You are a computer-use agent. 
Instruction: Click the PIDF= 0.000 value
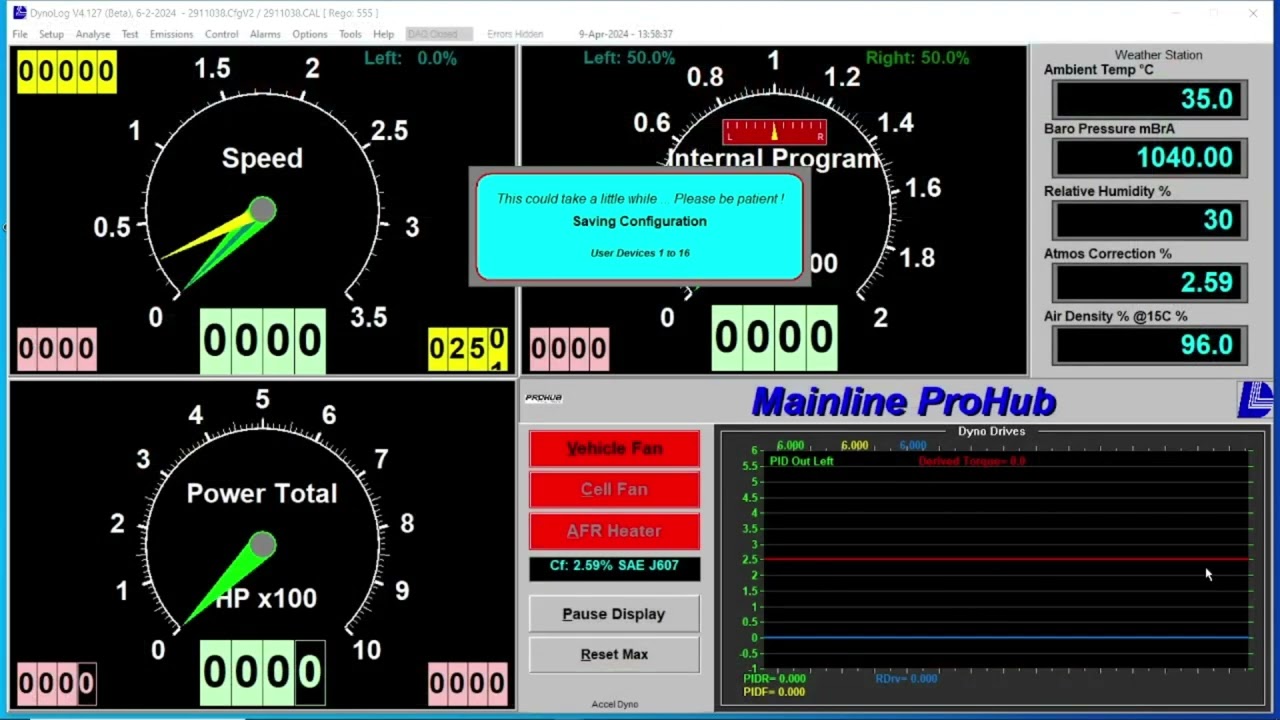[x=774, y=692]
